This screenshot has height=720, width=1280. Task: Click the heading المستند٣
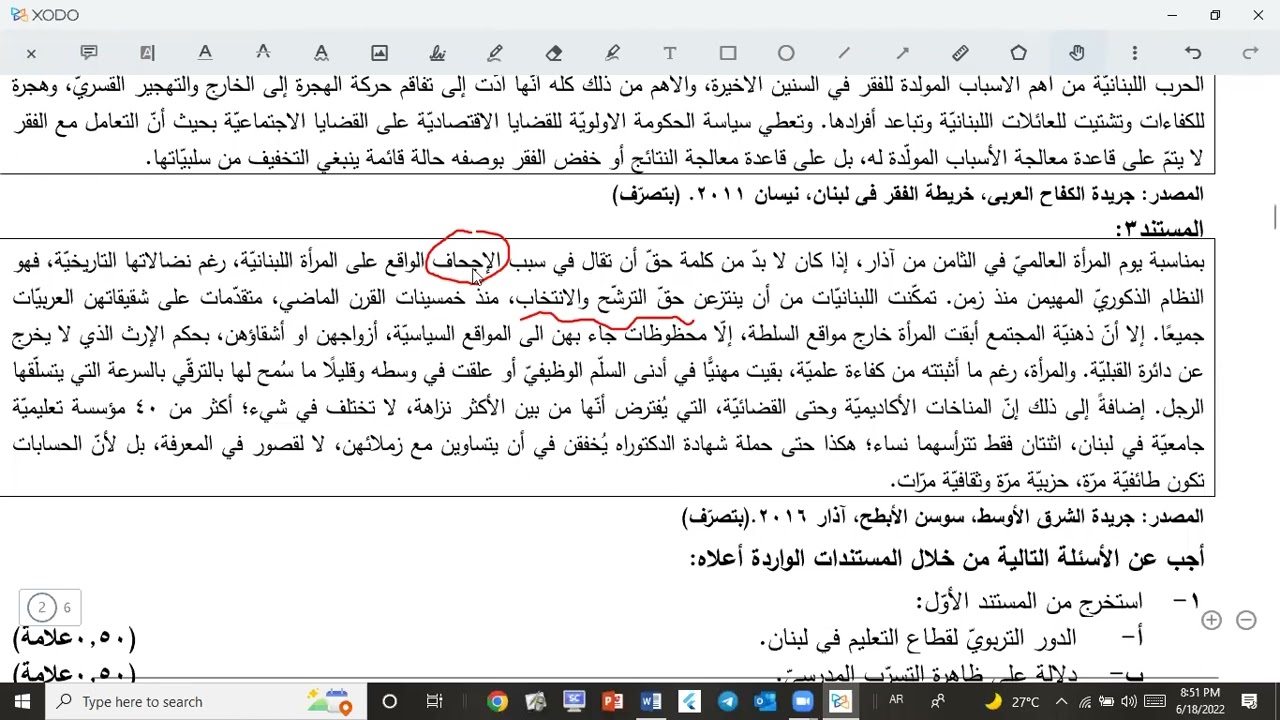pos(1159,229)
